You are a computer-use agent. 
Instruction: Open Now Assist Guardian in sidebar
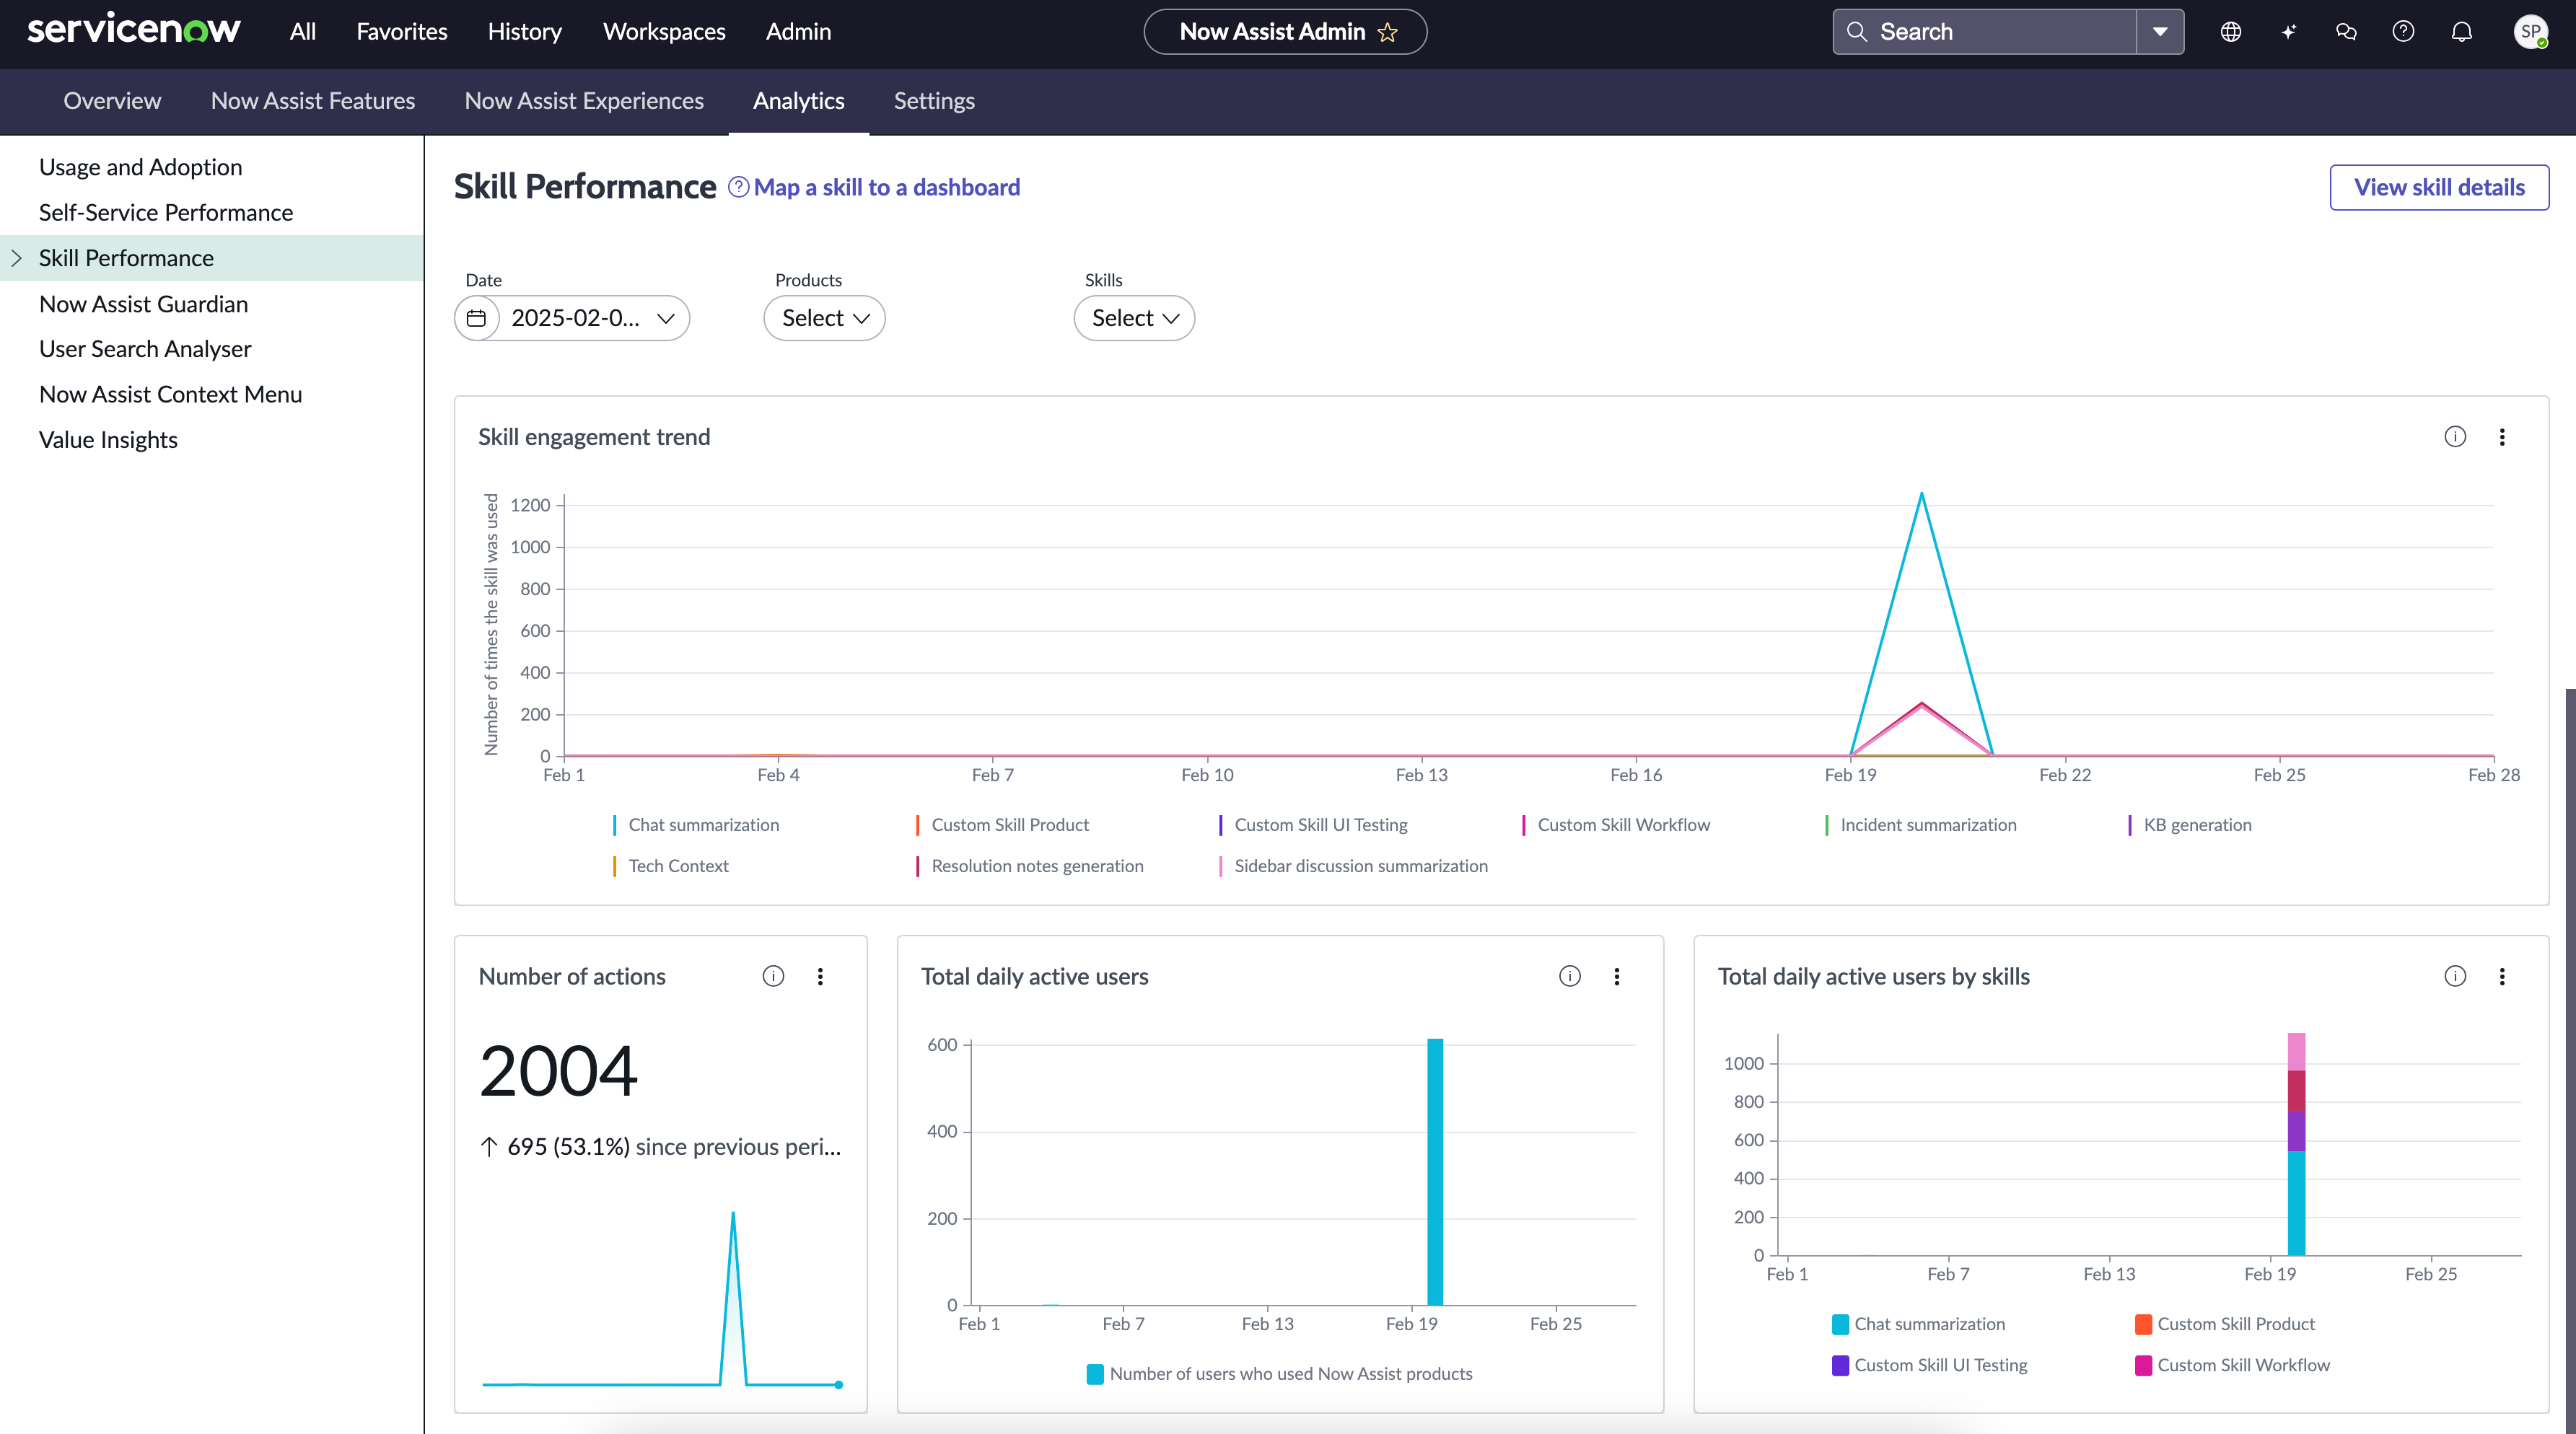[143, 304]
